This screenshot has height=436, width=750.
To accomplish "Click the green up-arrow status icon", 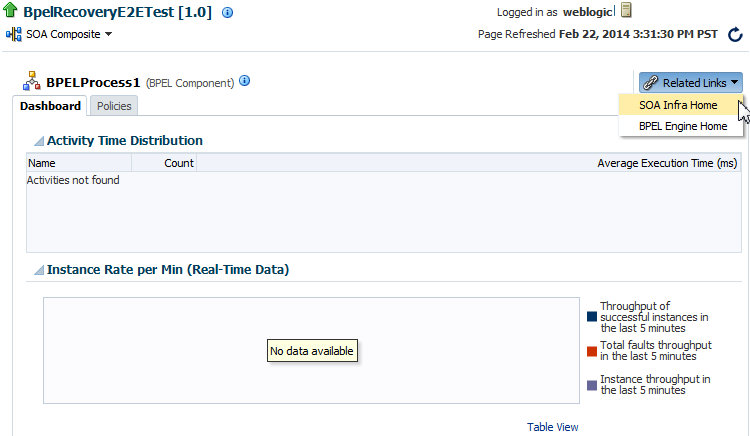I will [x=11, y=10].
